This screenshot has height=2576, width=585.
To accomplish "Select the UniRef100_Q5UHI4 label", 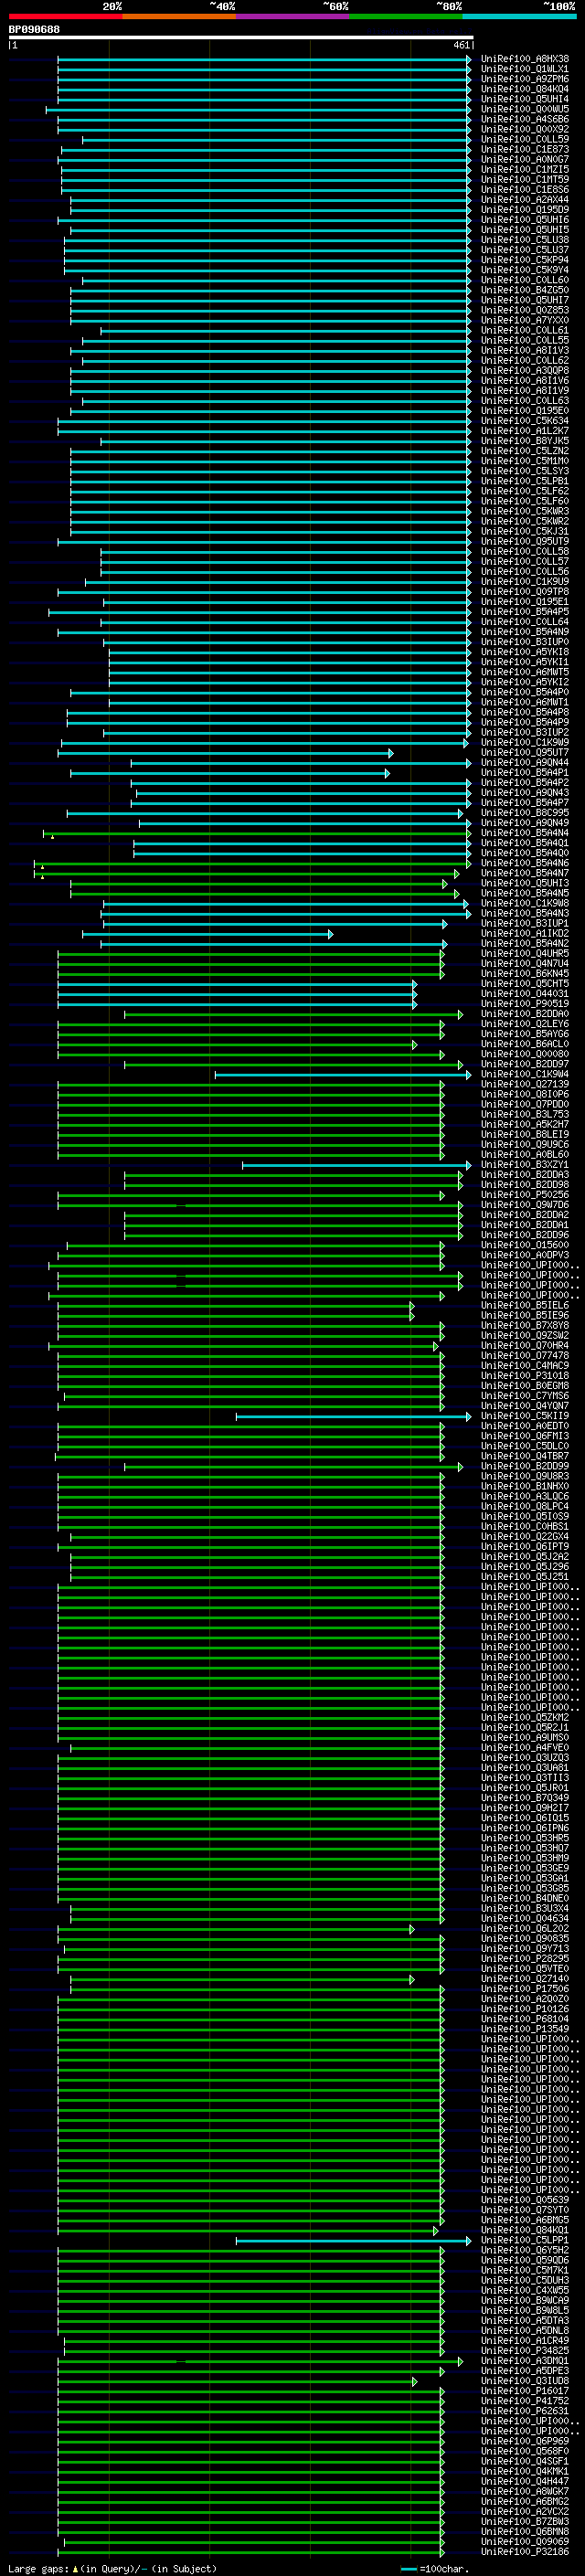I will 525,99.
